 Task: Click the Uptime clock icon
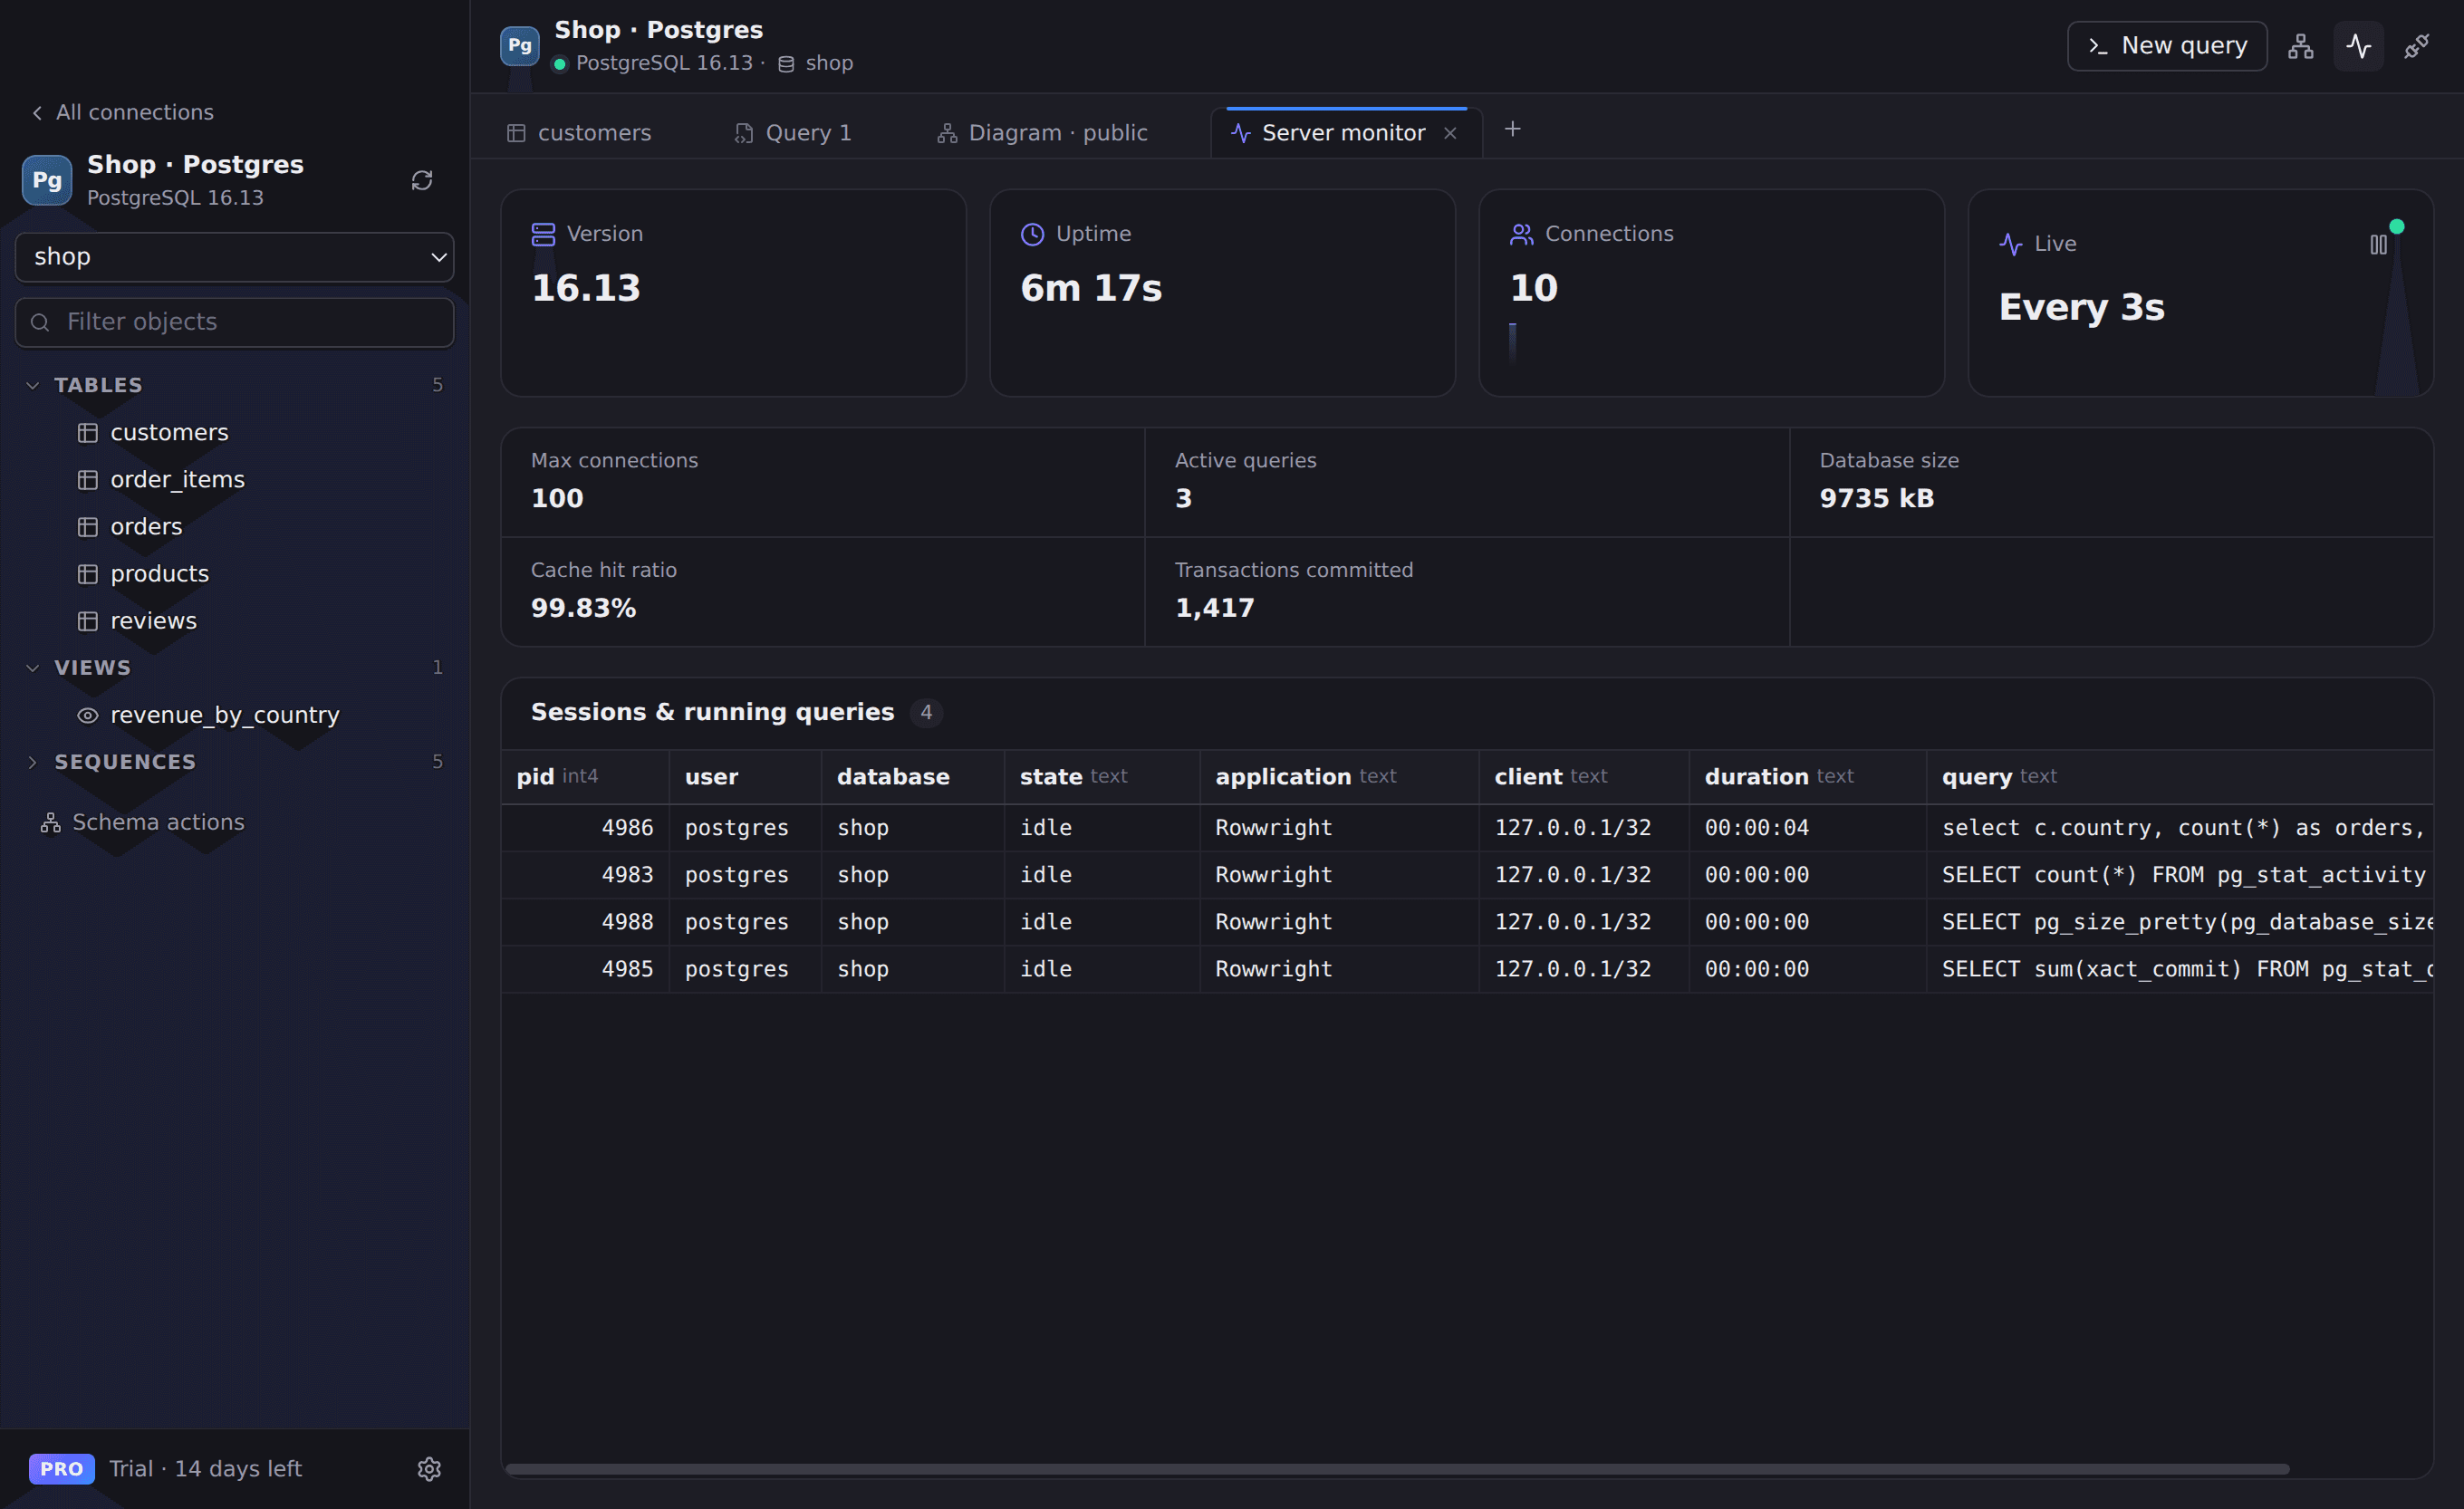[x=1032, y=234]
